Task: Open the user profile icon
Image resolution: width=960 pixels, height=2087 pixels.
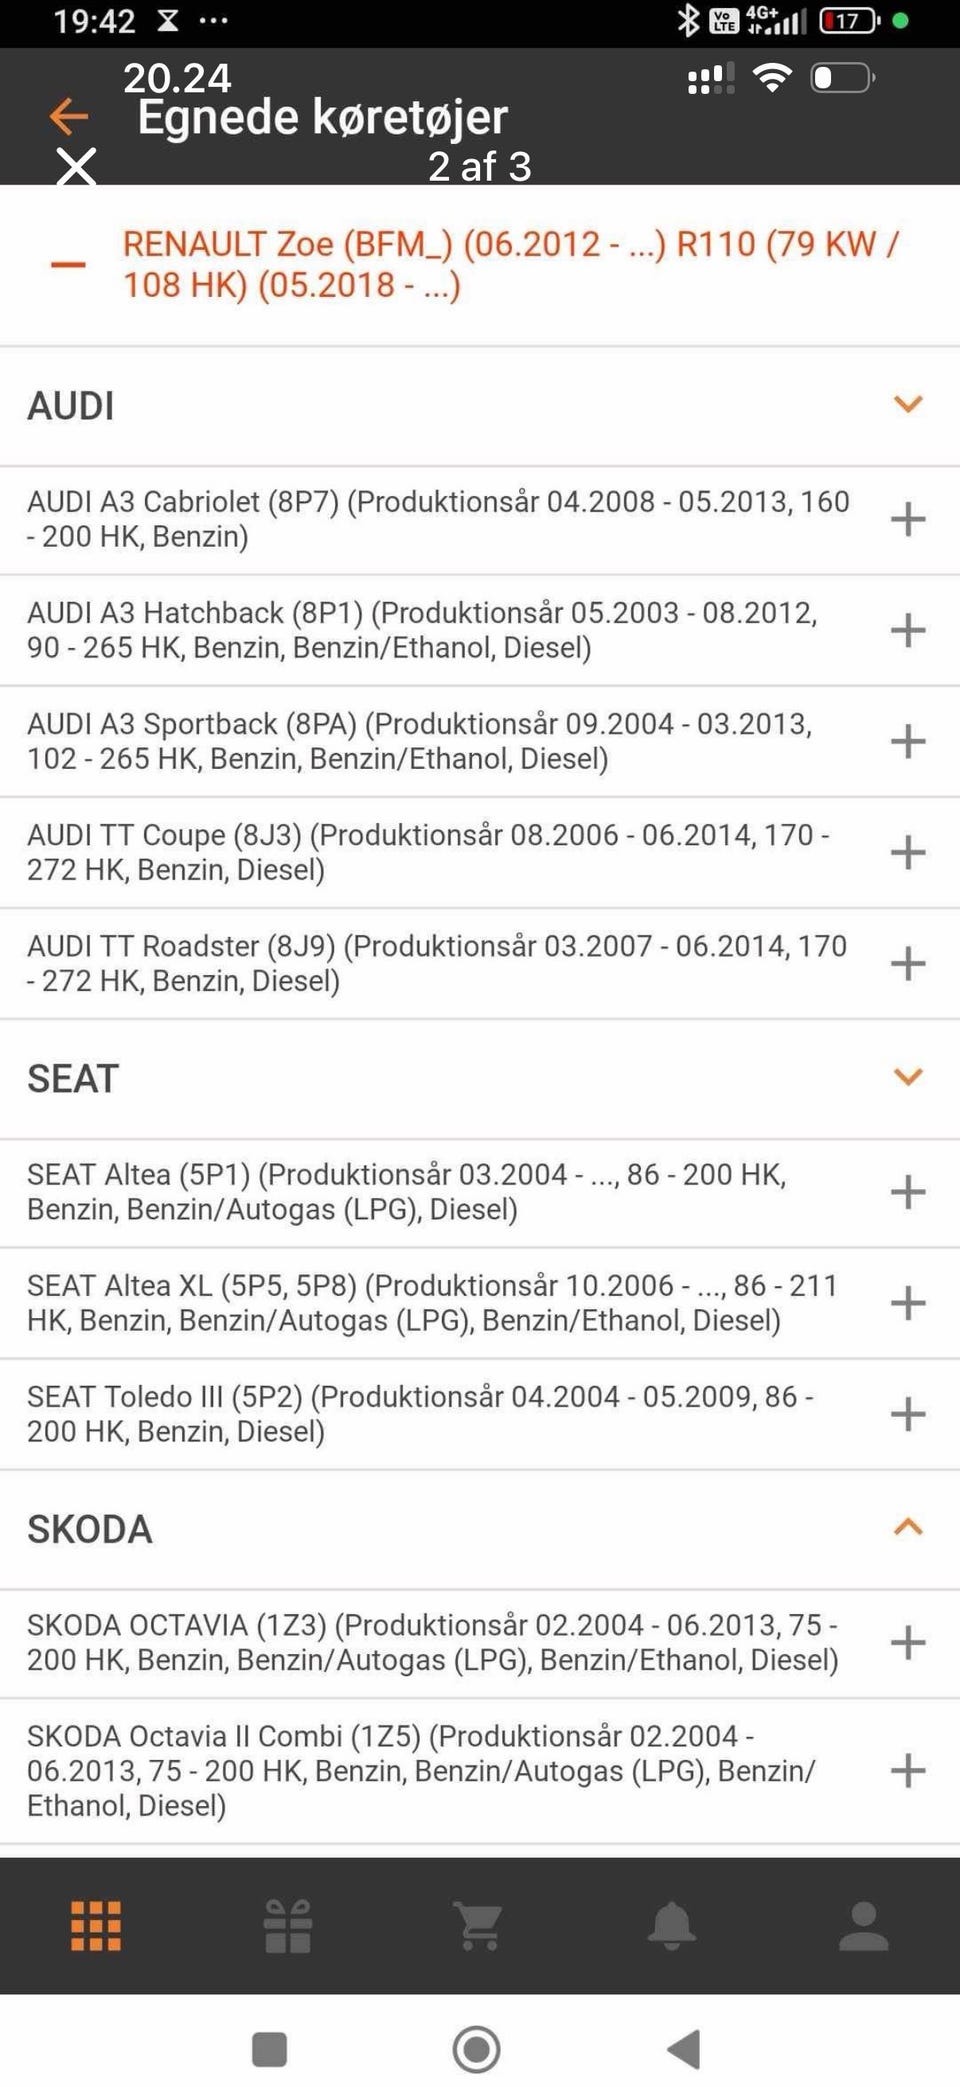Action: 863,1925
